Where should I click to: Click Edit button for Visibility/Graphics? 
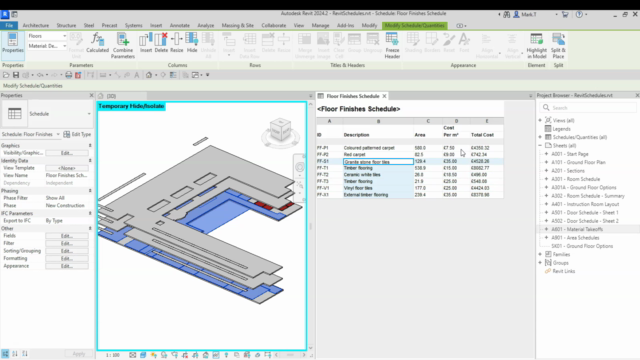tap(67, 153)
